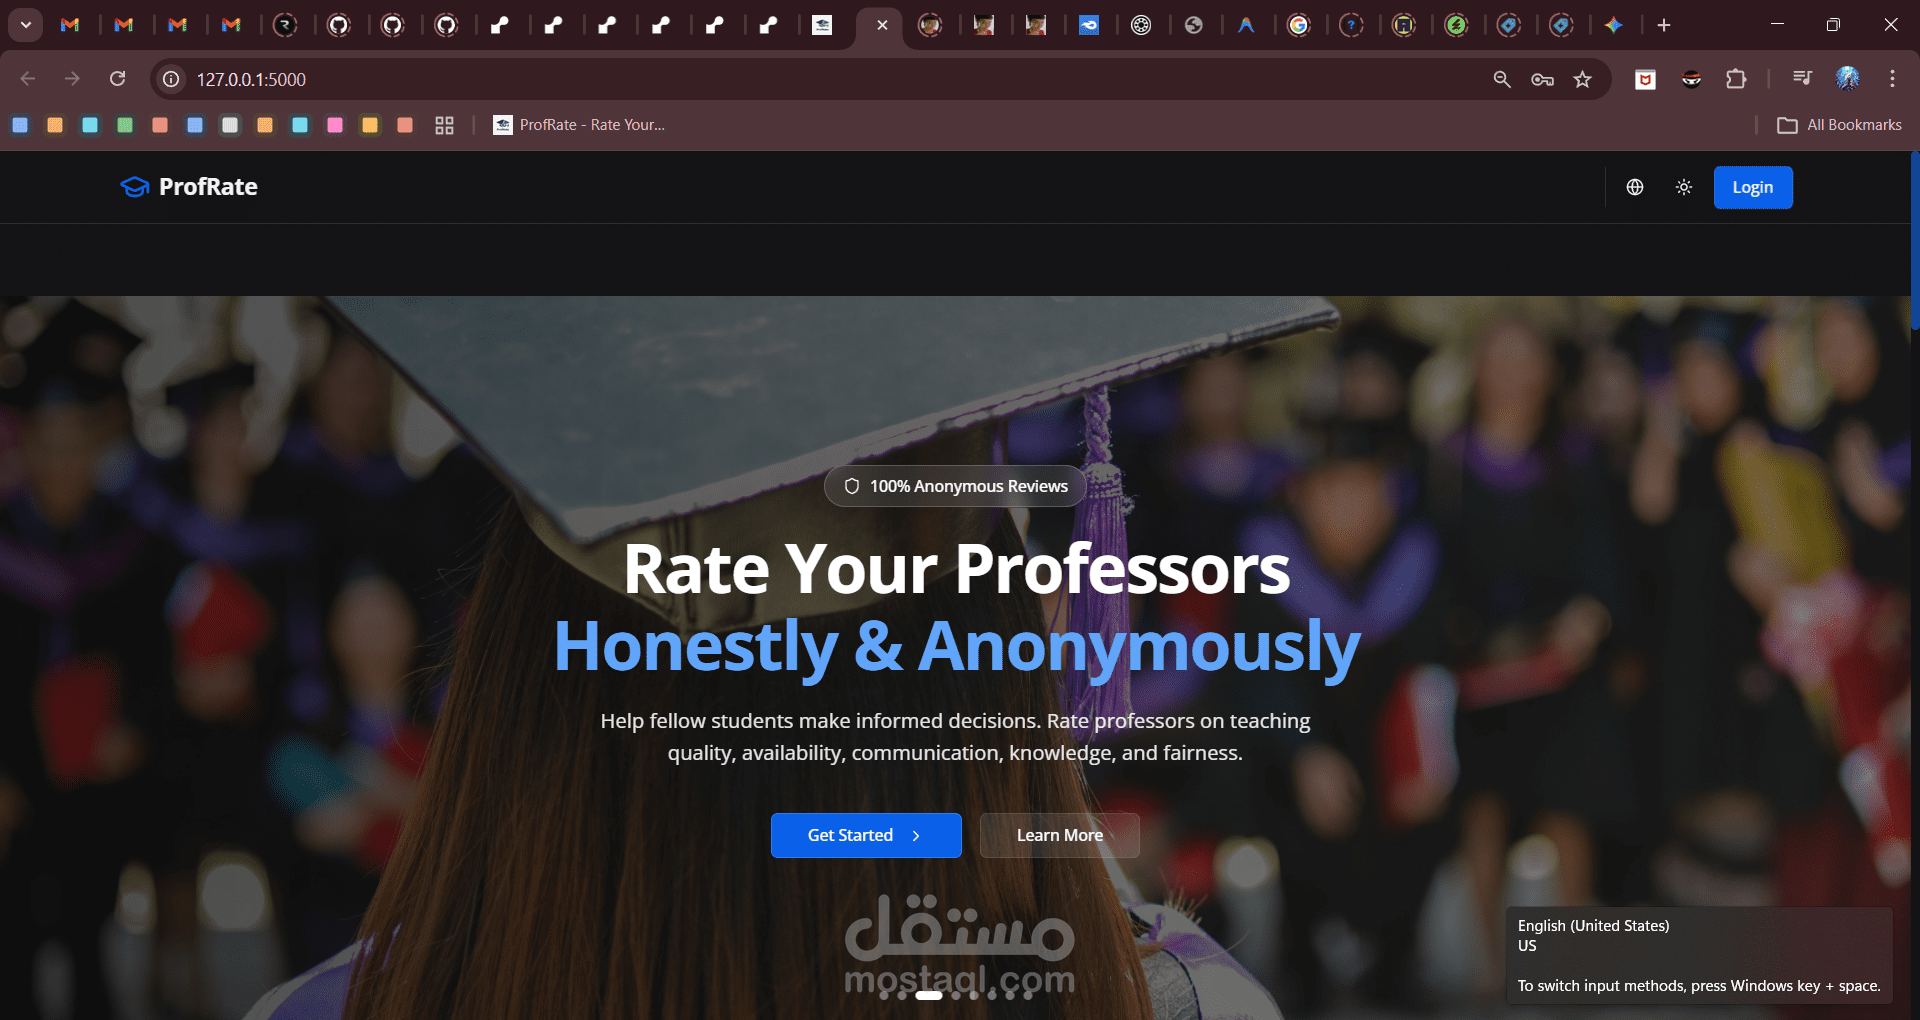Click the ProfRate brand name text

click(208, 187)
